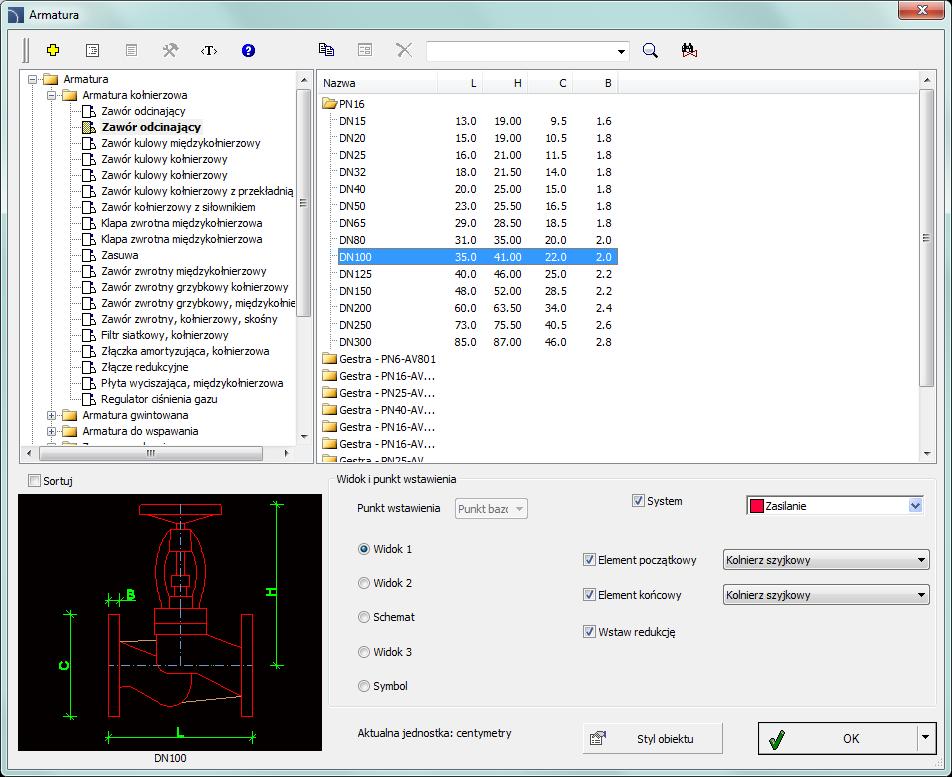This screenshot has width=952, height=777.
Task: Click icon of Złącze redukcyjne
Action: pos(89,367)
